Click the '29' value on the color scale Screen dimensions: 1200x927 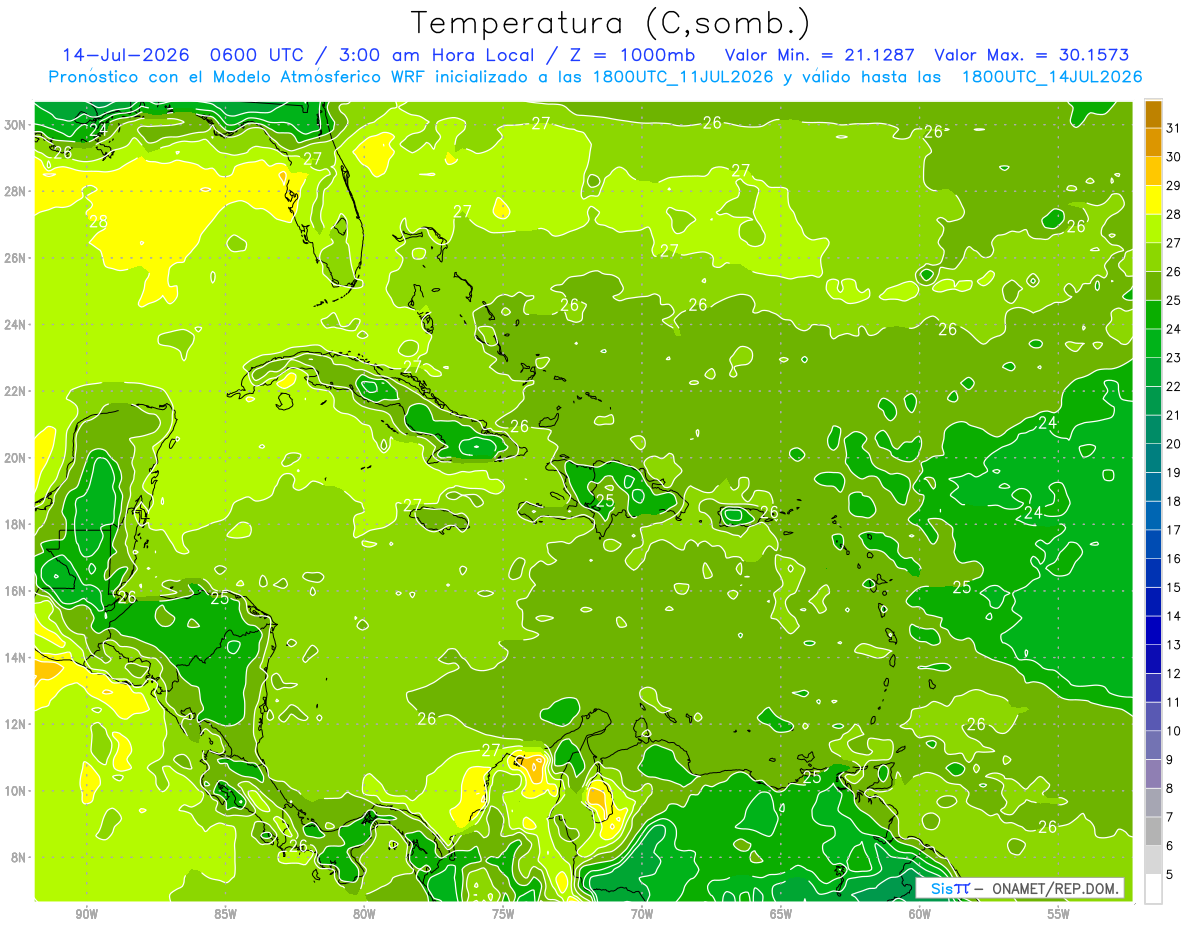pyautogui.click(x=1174, y=186)
